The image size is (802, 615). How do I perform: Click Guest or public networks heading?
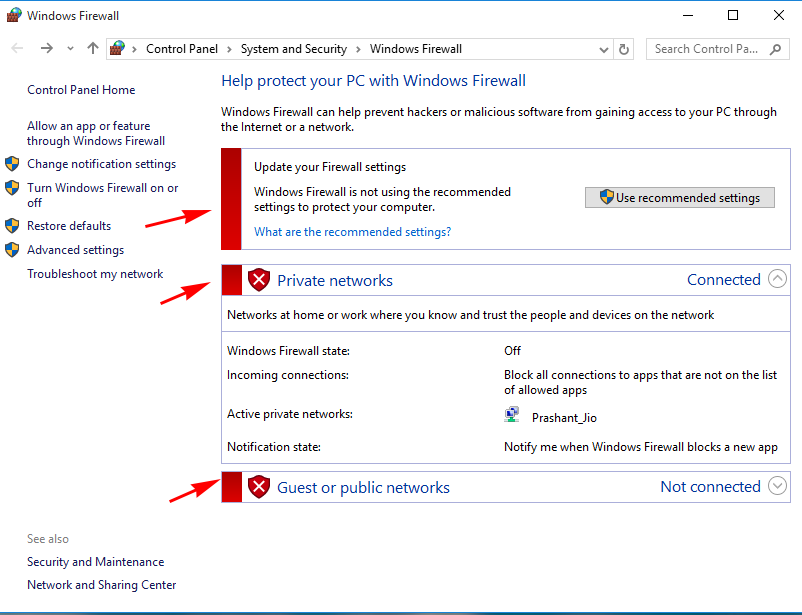click(x=363, y=488)
